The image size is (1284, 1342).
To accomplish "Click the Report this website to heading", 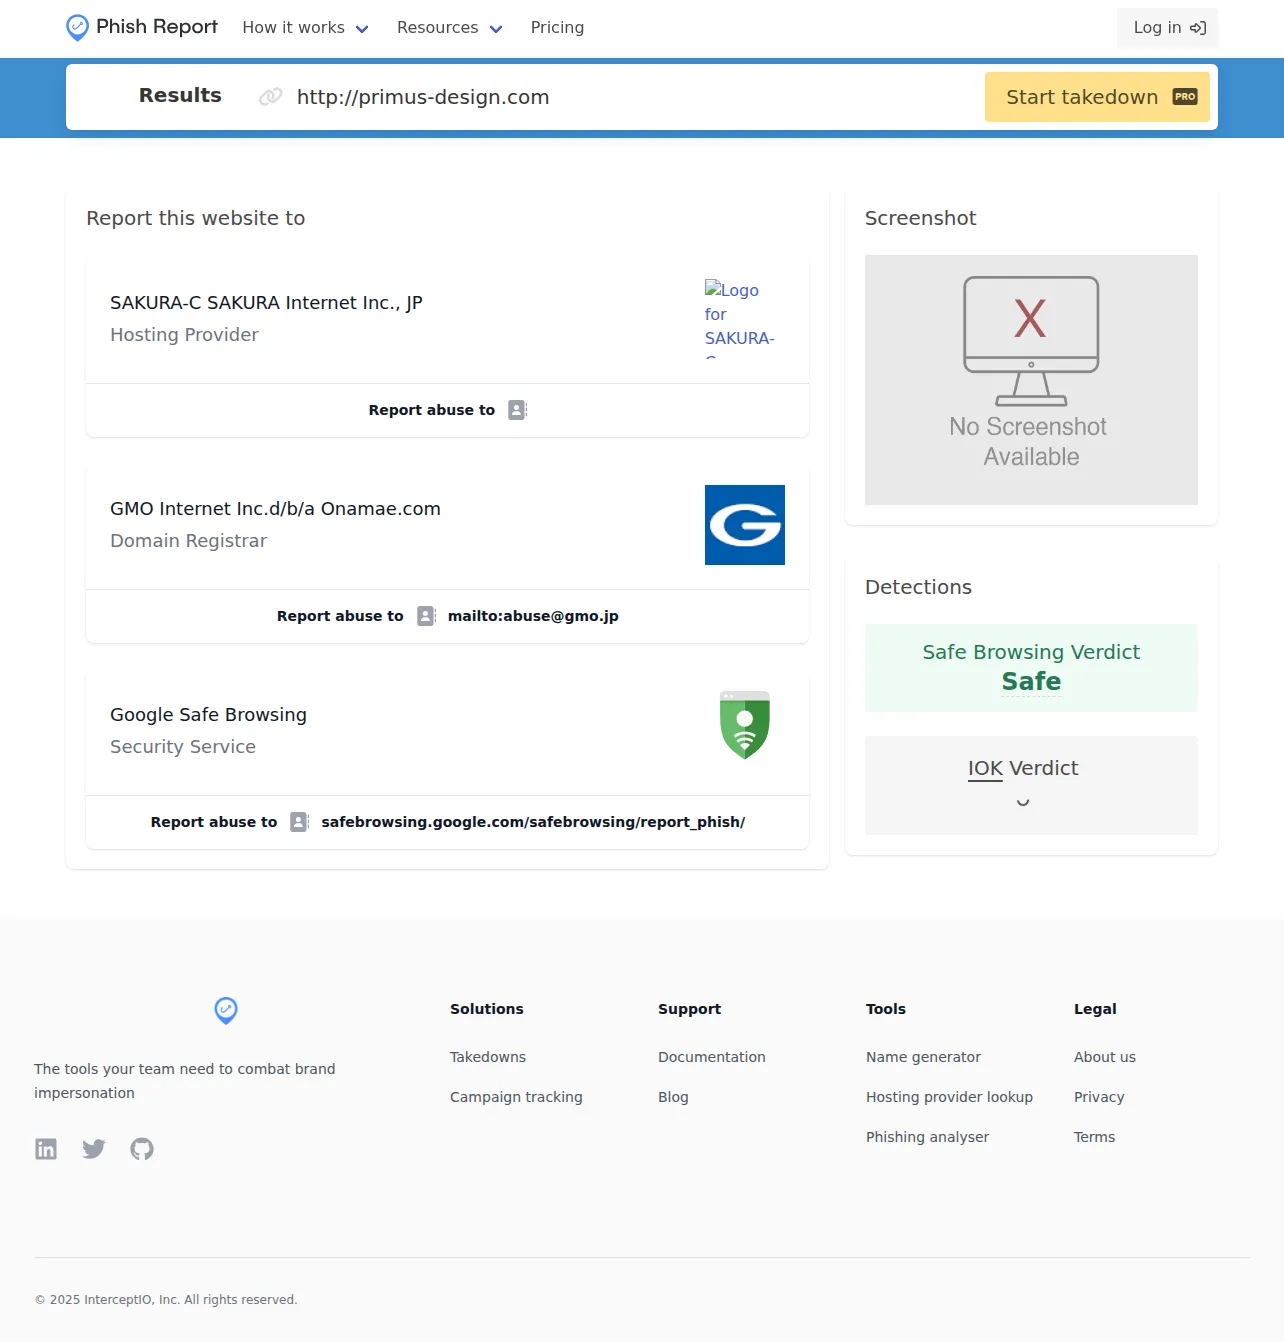I will click(x=196, y=218).
